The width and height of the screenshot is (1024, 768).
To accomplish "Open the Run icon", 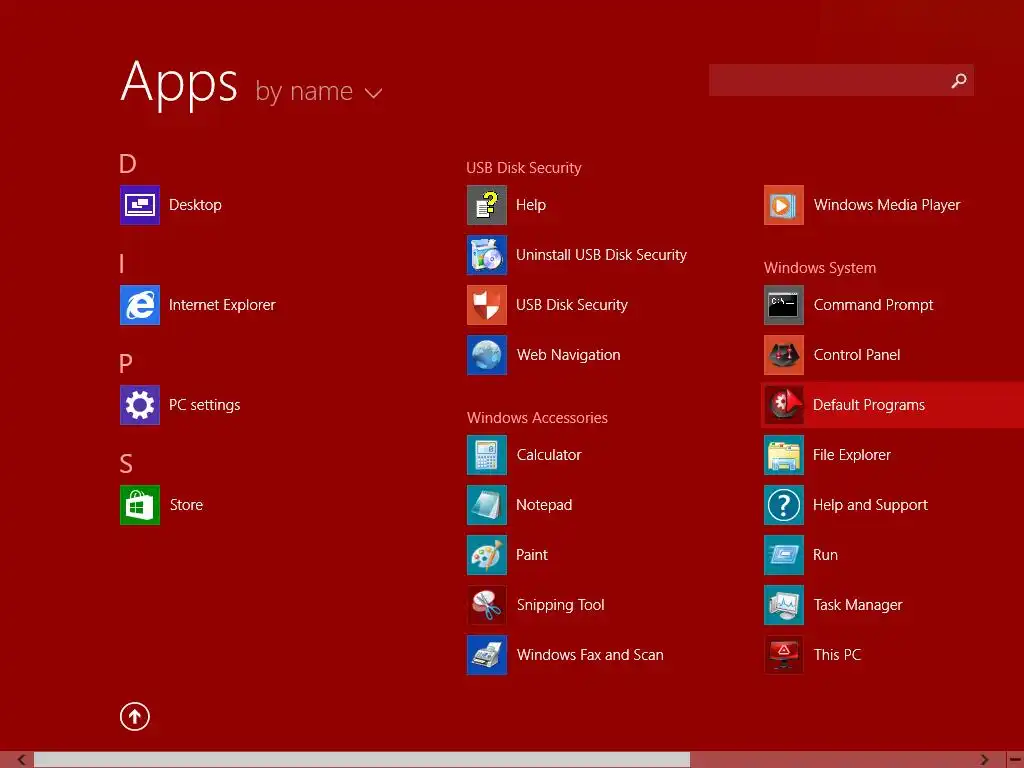I will click(x=784, y=555).
